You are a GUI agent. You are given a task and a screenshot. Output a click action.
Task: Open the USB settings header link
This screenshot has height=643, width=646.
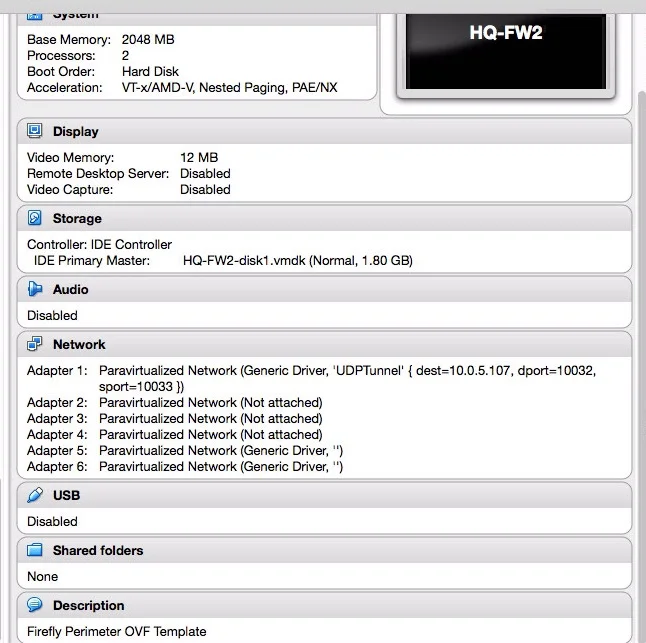pos(66,495)
